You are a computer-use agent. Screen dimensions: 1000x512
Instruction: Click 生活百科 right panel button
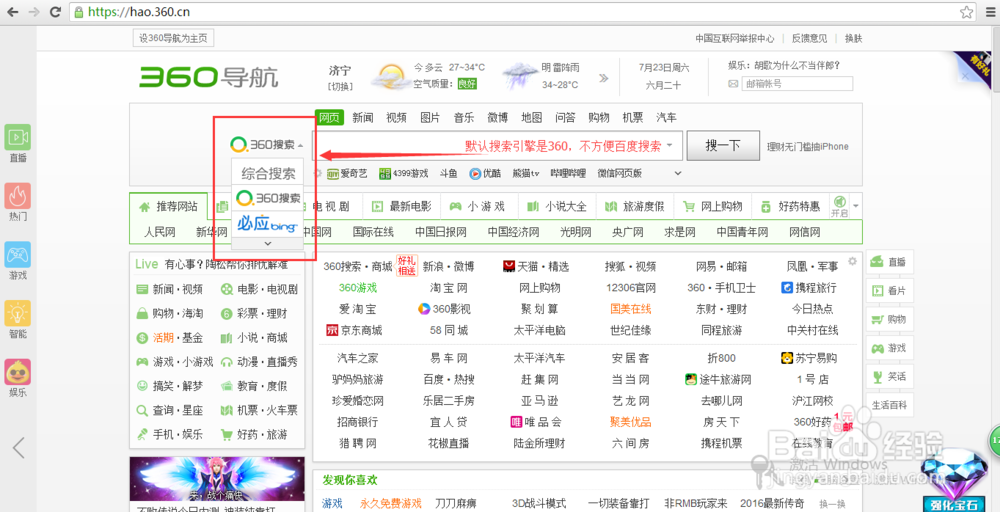pyautogui.click(x=889, y=405)
